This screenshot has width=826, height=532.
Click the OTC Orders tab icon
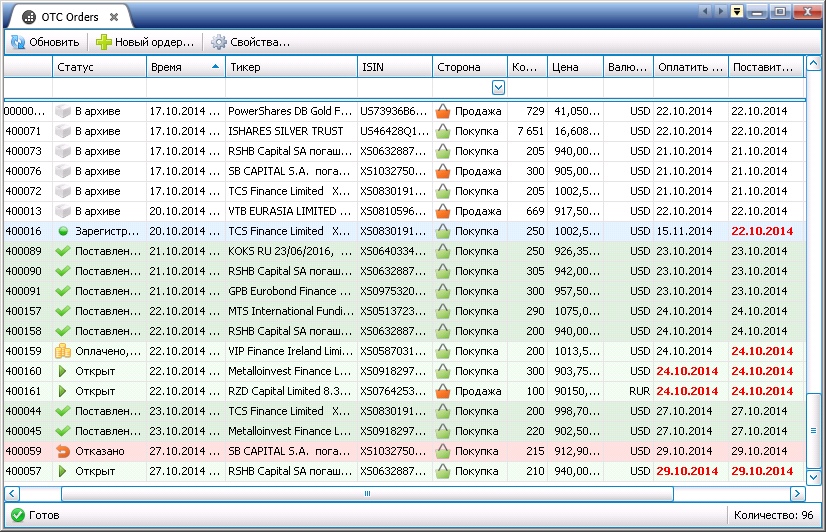tap(29, 17)
